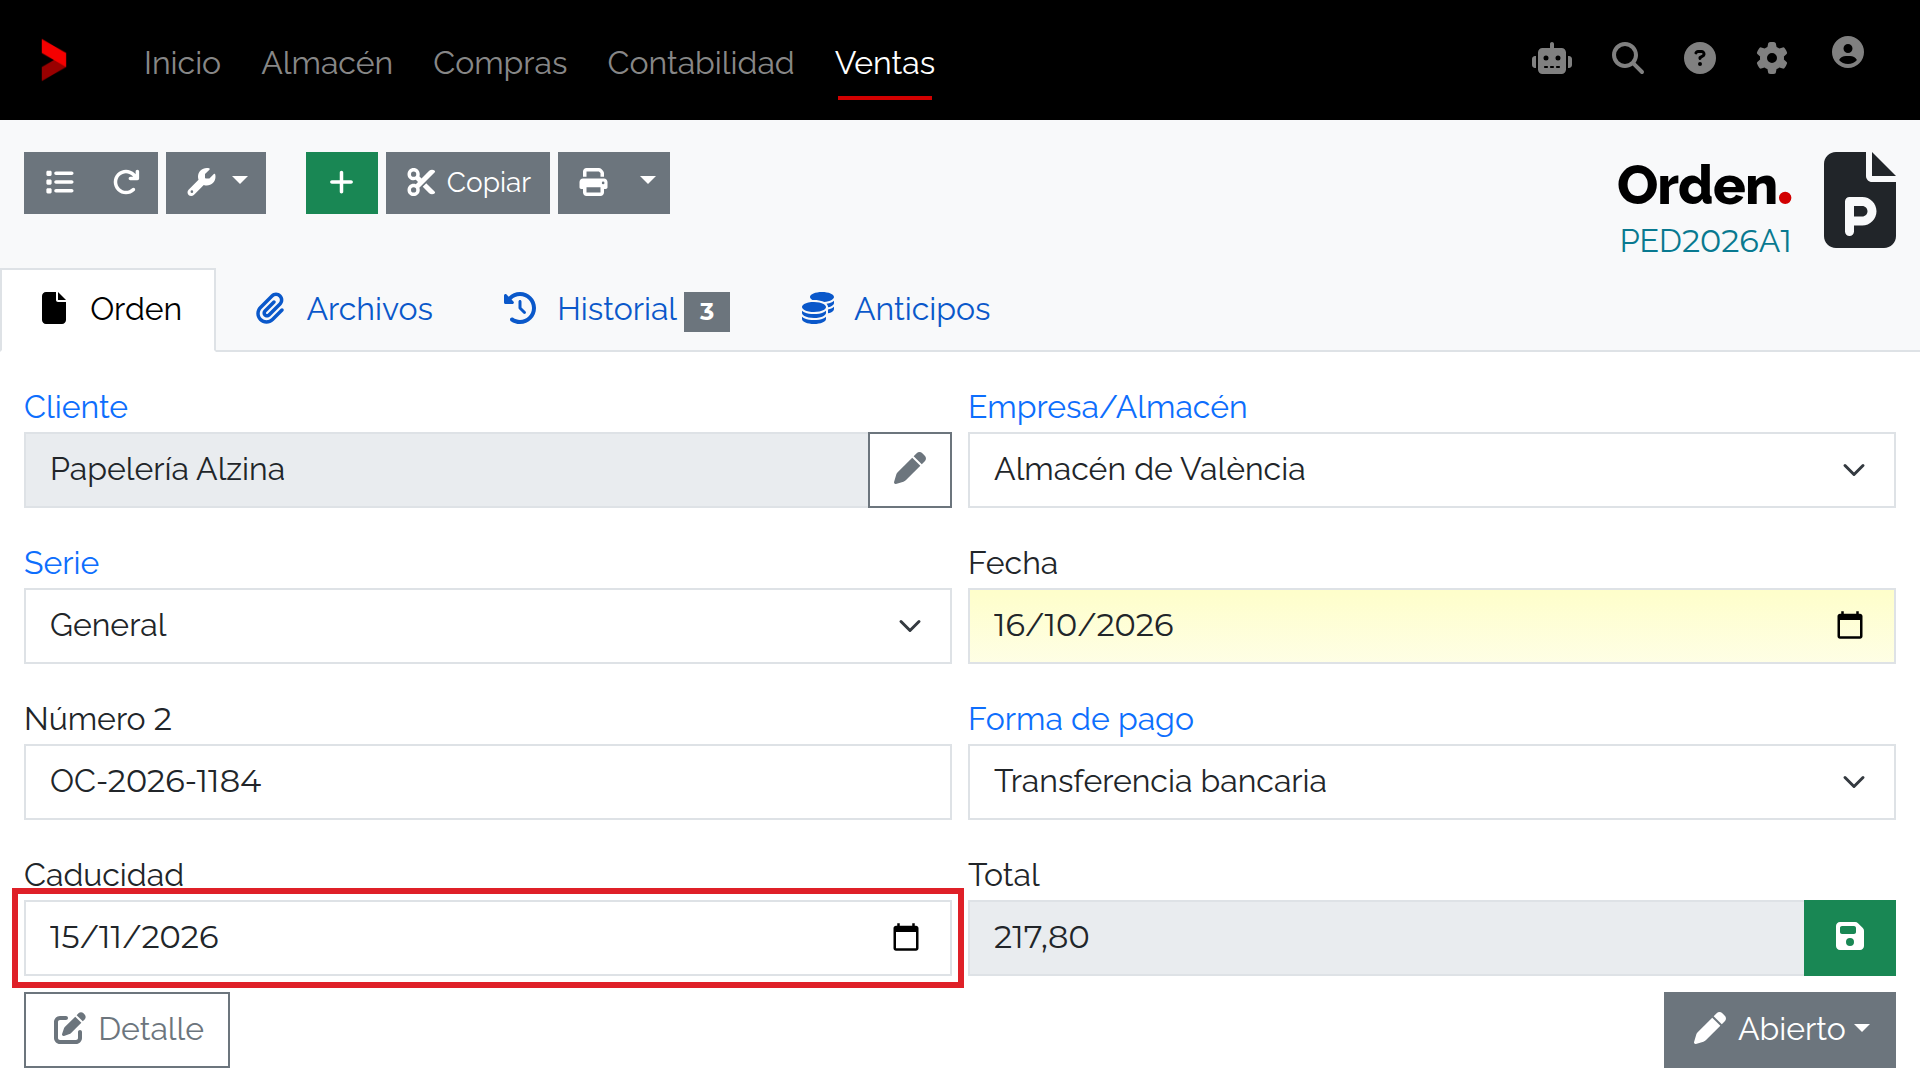Switch to the Anticipos tab
Image resolution: width=1920 pixels, height=1084 pixels.
pyautogui.click(x=895, y=309)
